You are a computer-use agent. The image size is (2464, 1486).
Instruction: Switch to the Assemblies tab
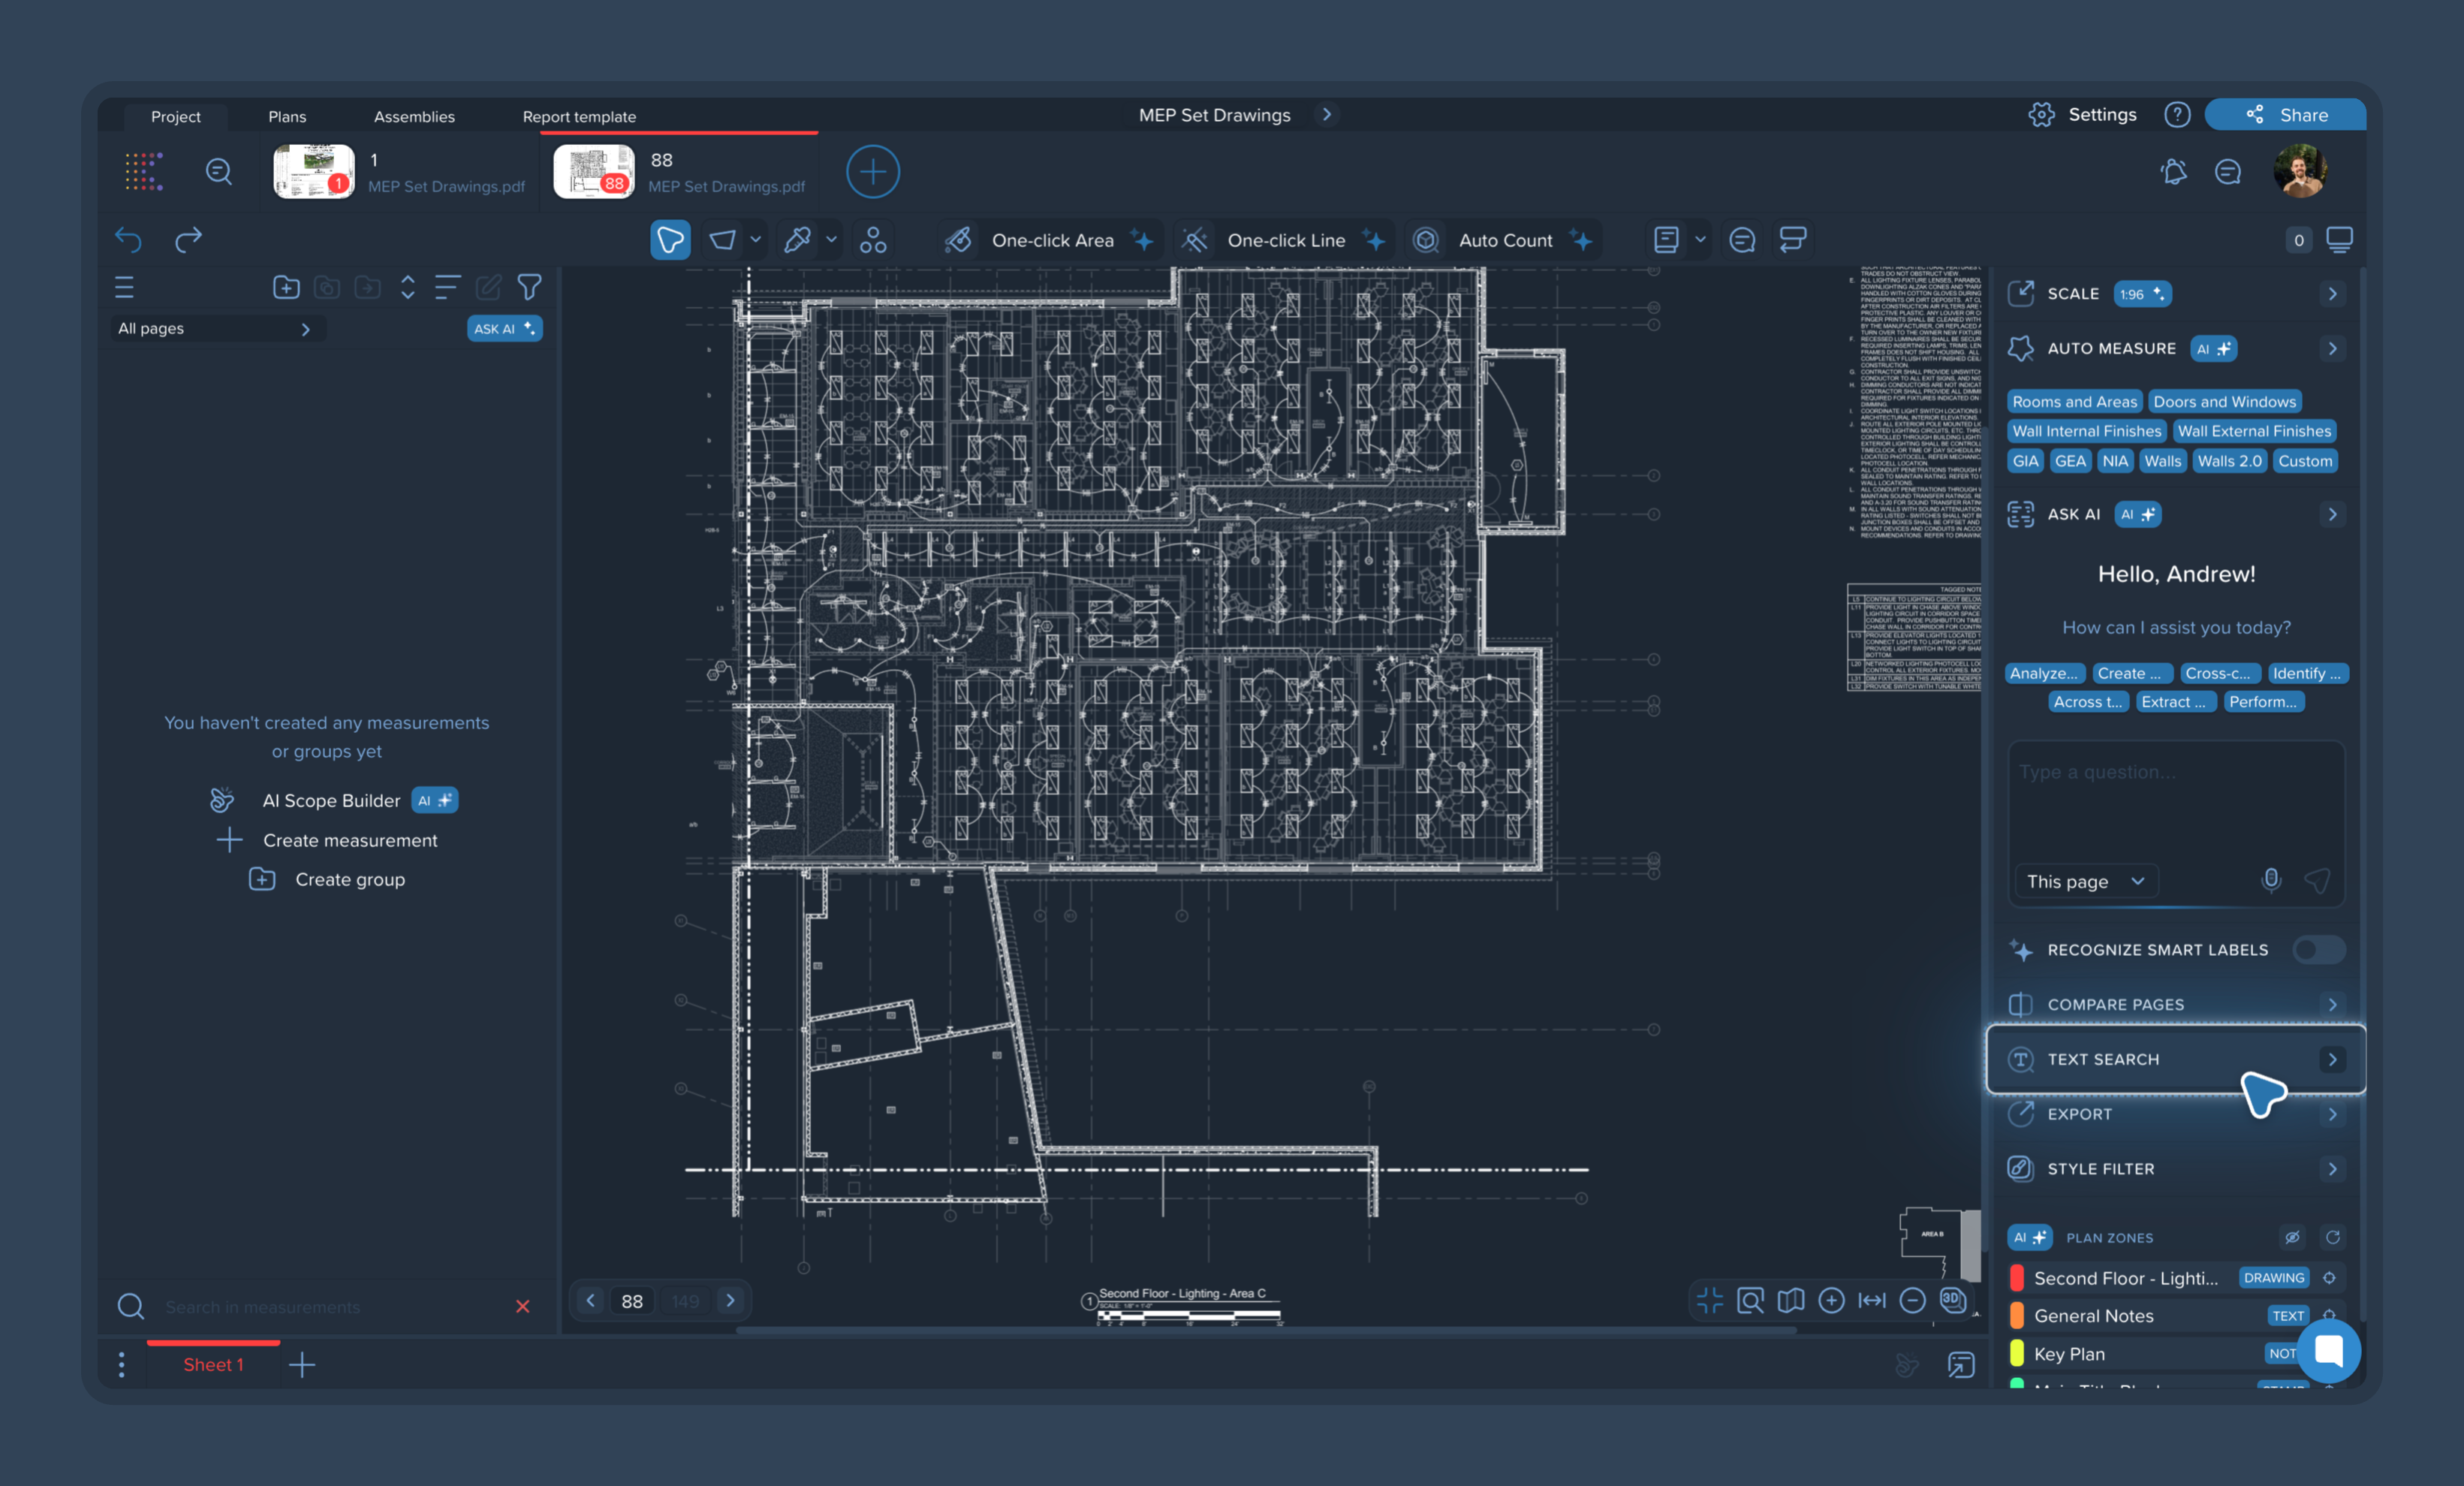(414, 116)
